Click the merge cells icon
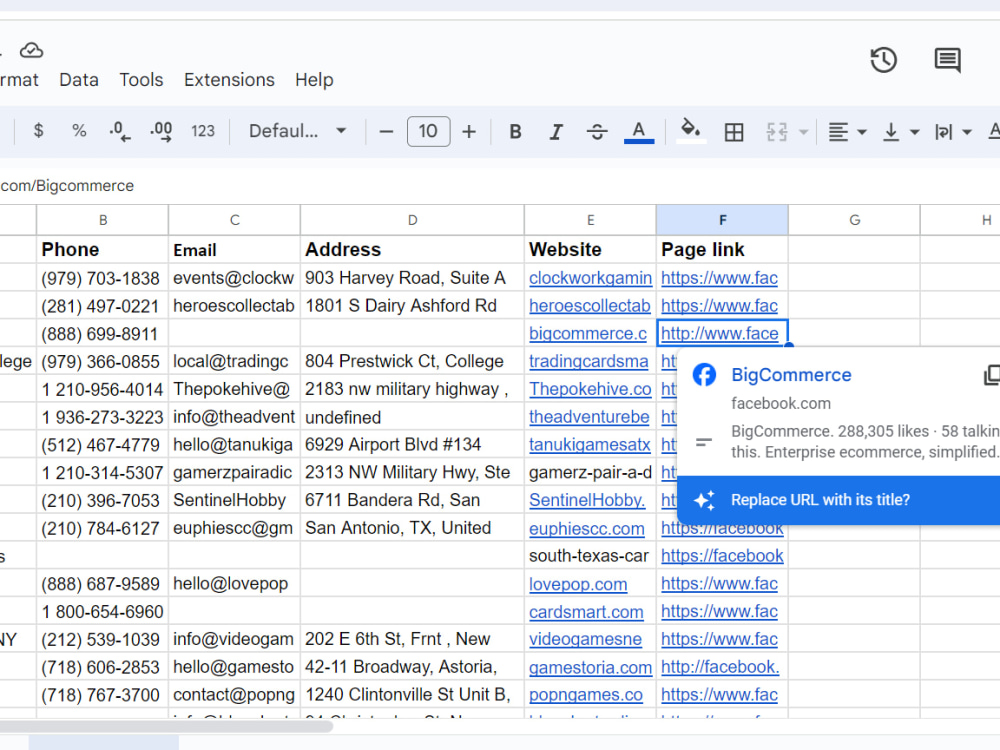This screenshot has width=1000, height=750. click(x=777, y=132)
